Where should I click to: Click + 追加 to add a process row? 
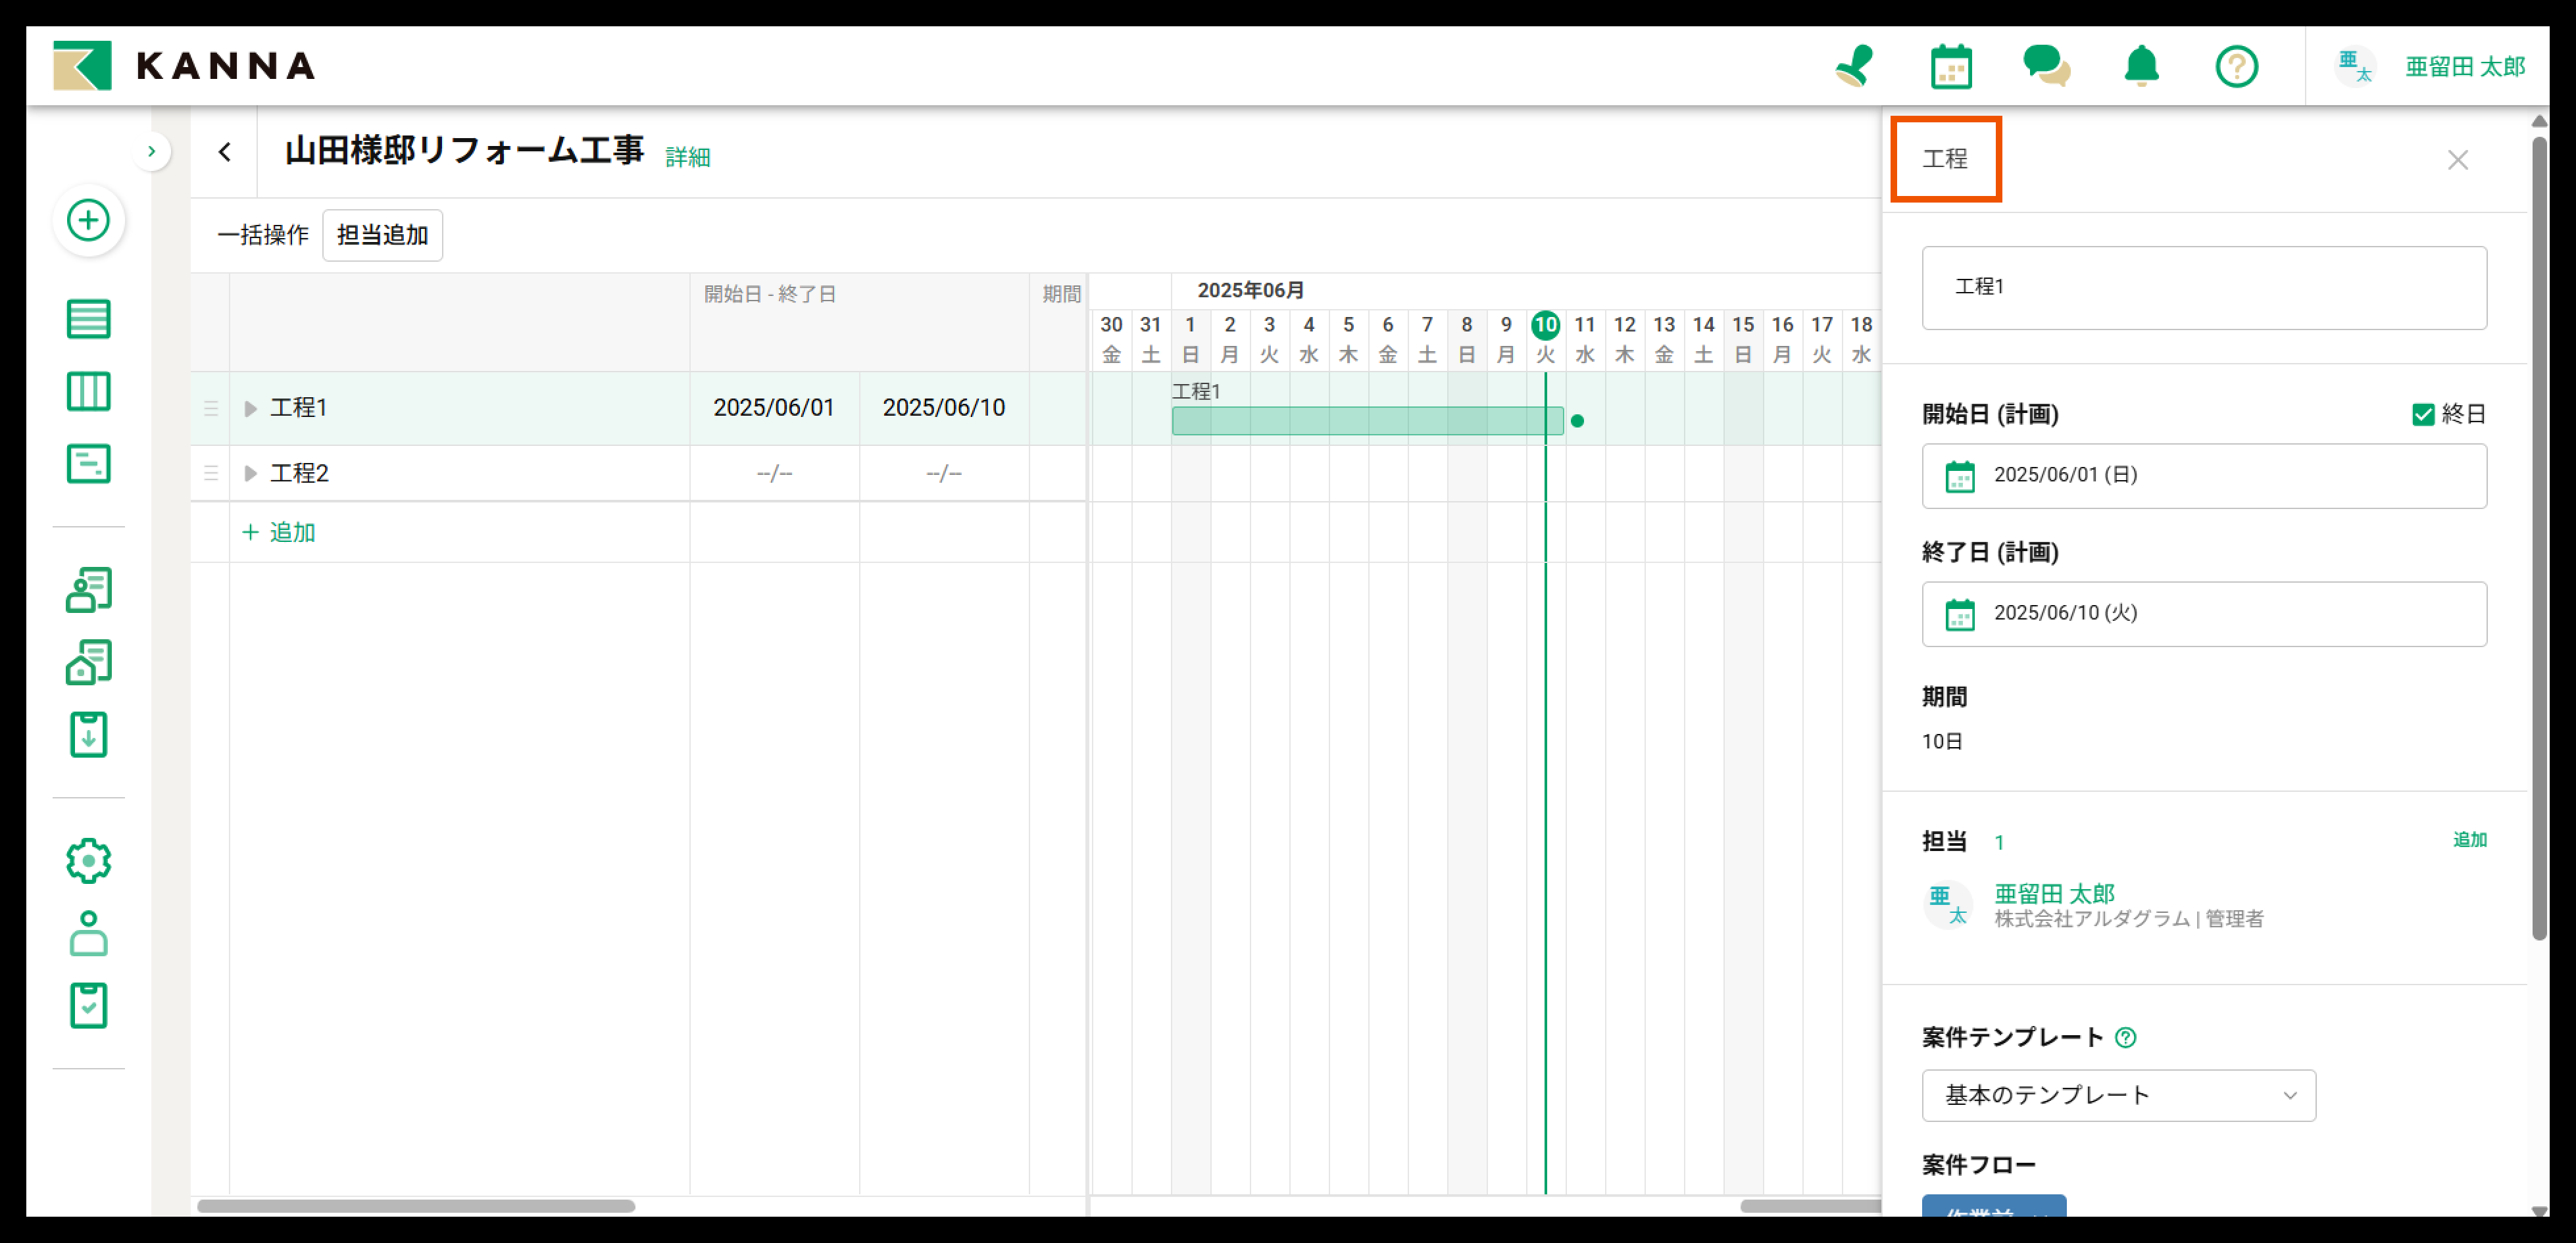pyautogui.click(x=279, y=532)
